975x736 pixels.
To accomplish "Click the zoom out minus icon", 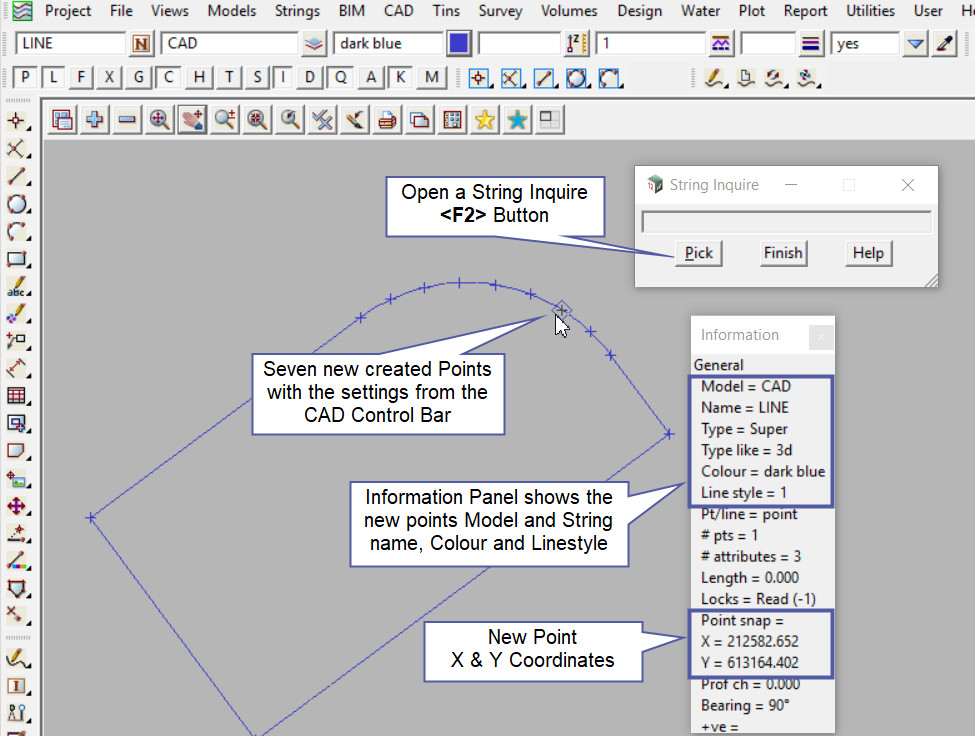I will tap(127, 120).
